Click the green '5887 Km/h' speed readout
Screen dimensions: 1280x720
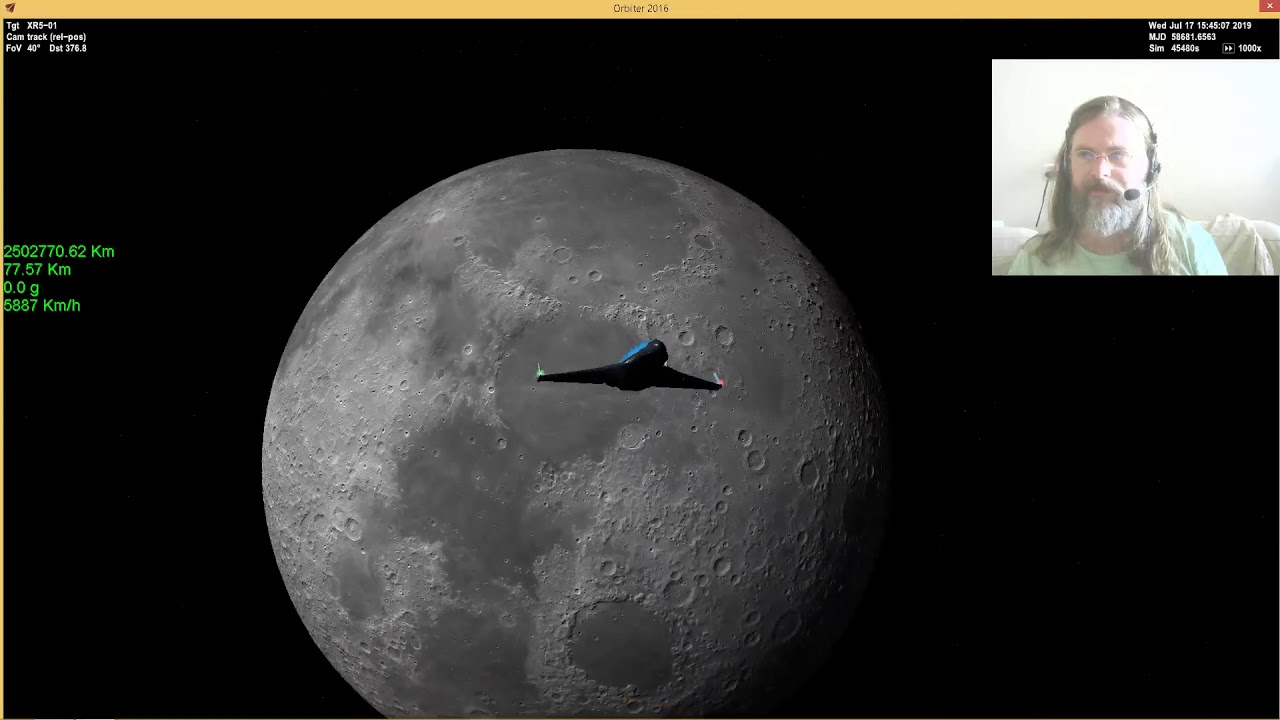click(42, 306)
